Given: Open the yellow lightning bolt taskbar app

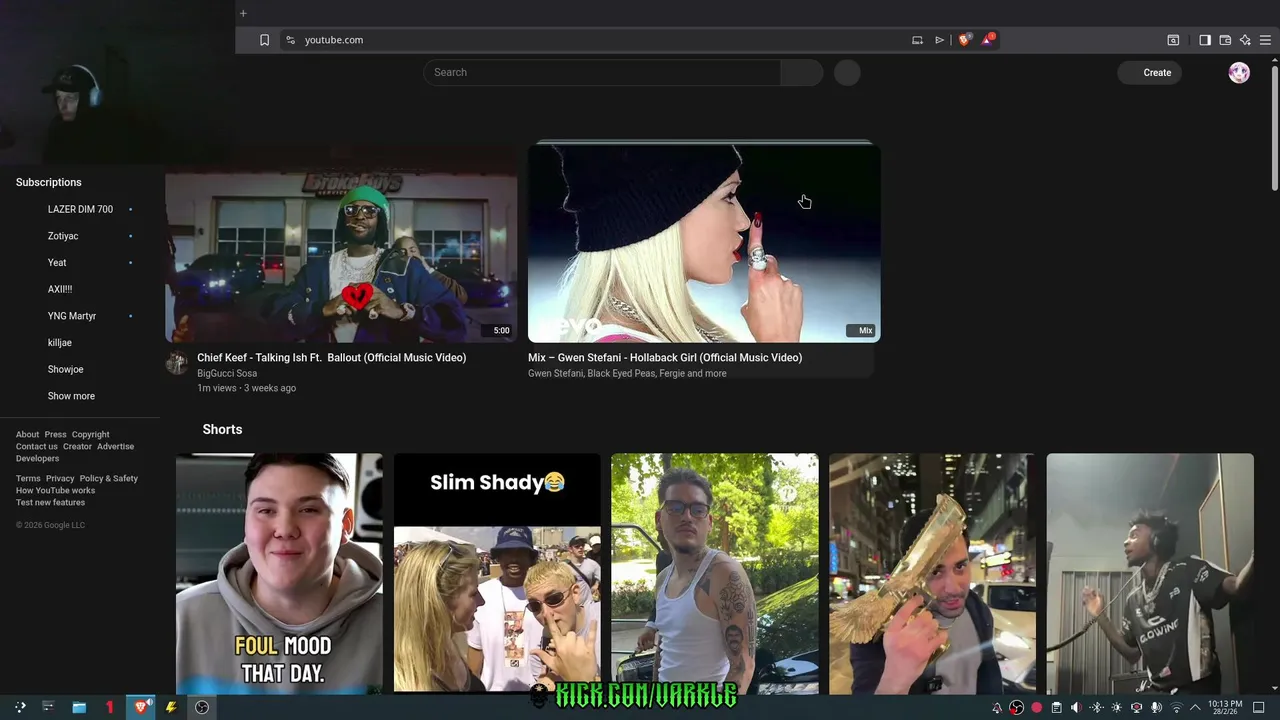Looking at the screenshot, I should (171, 707).
